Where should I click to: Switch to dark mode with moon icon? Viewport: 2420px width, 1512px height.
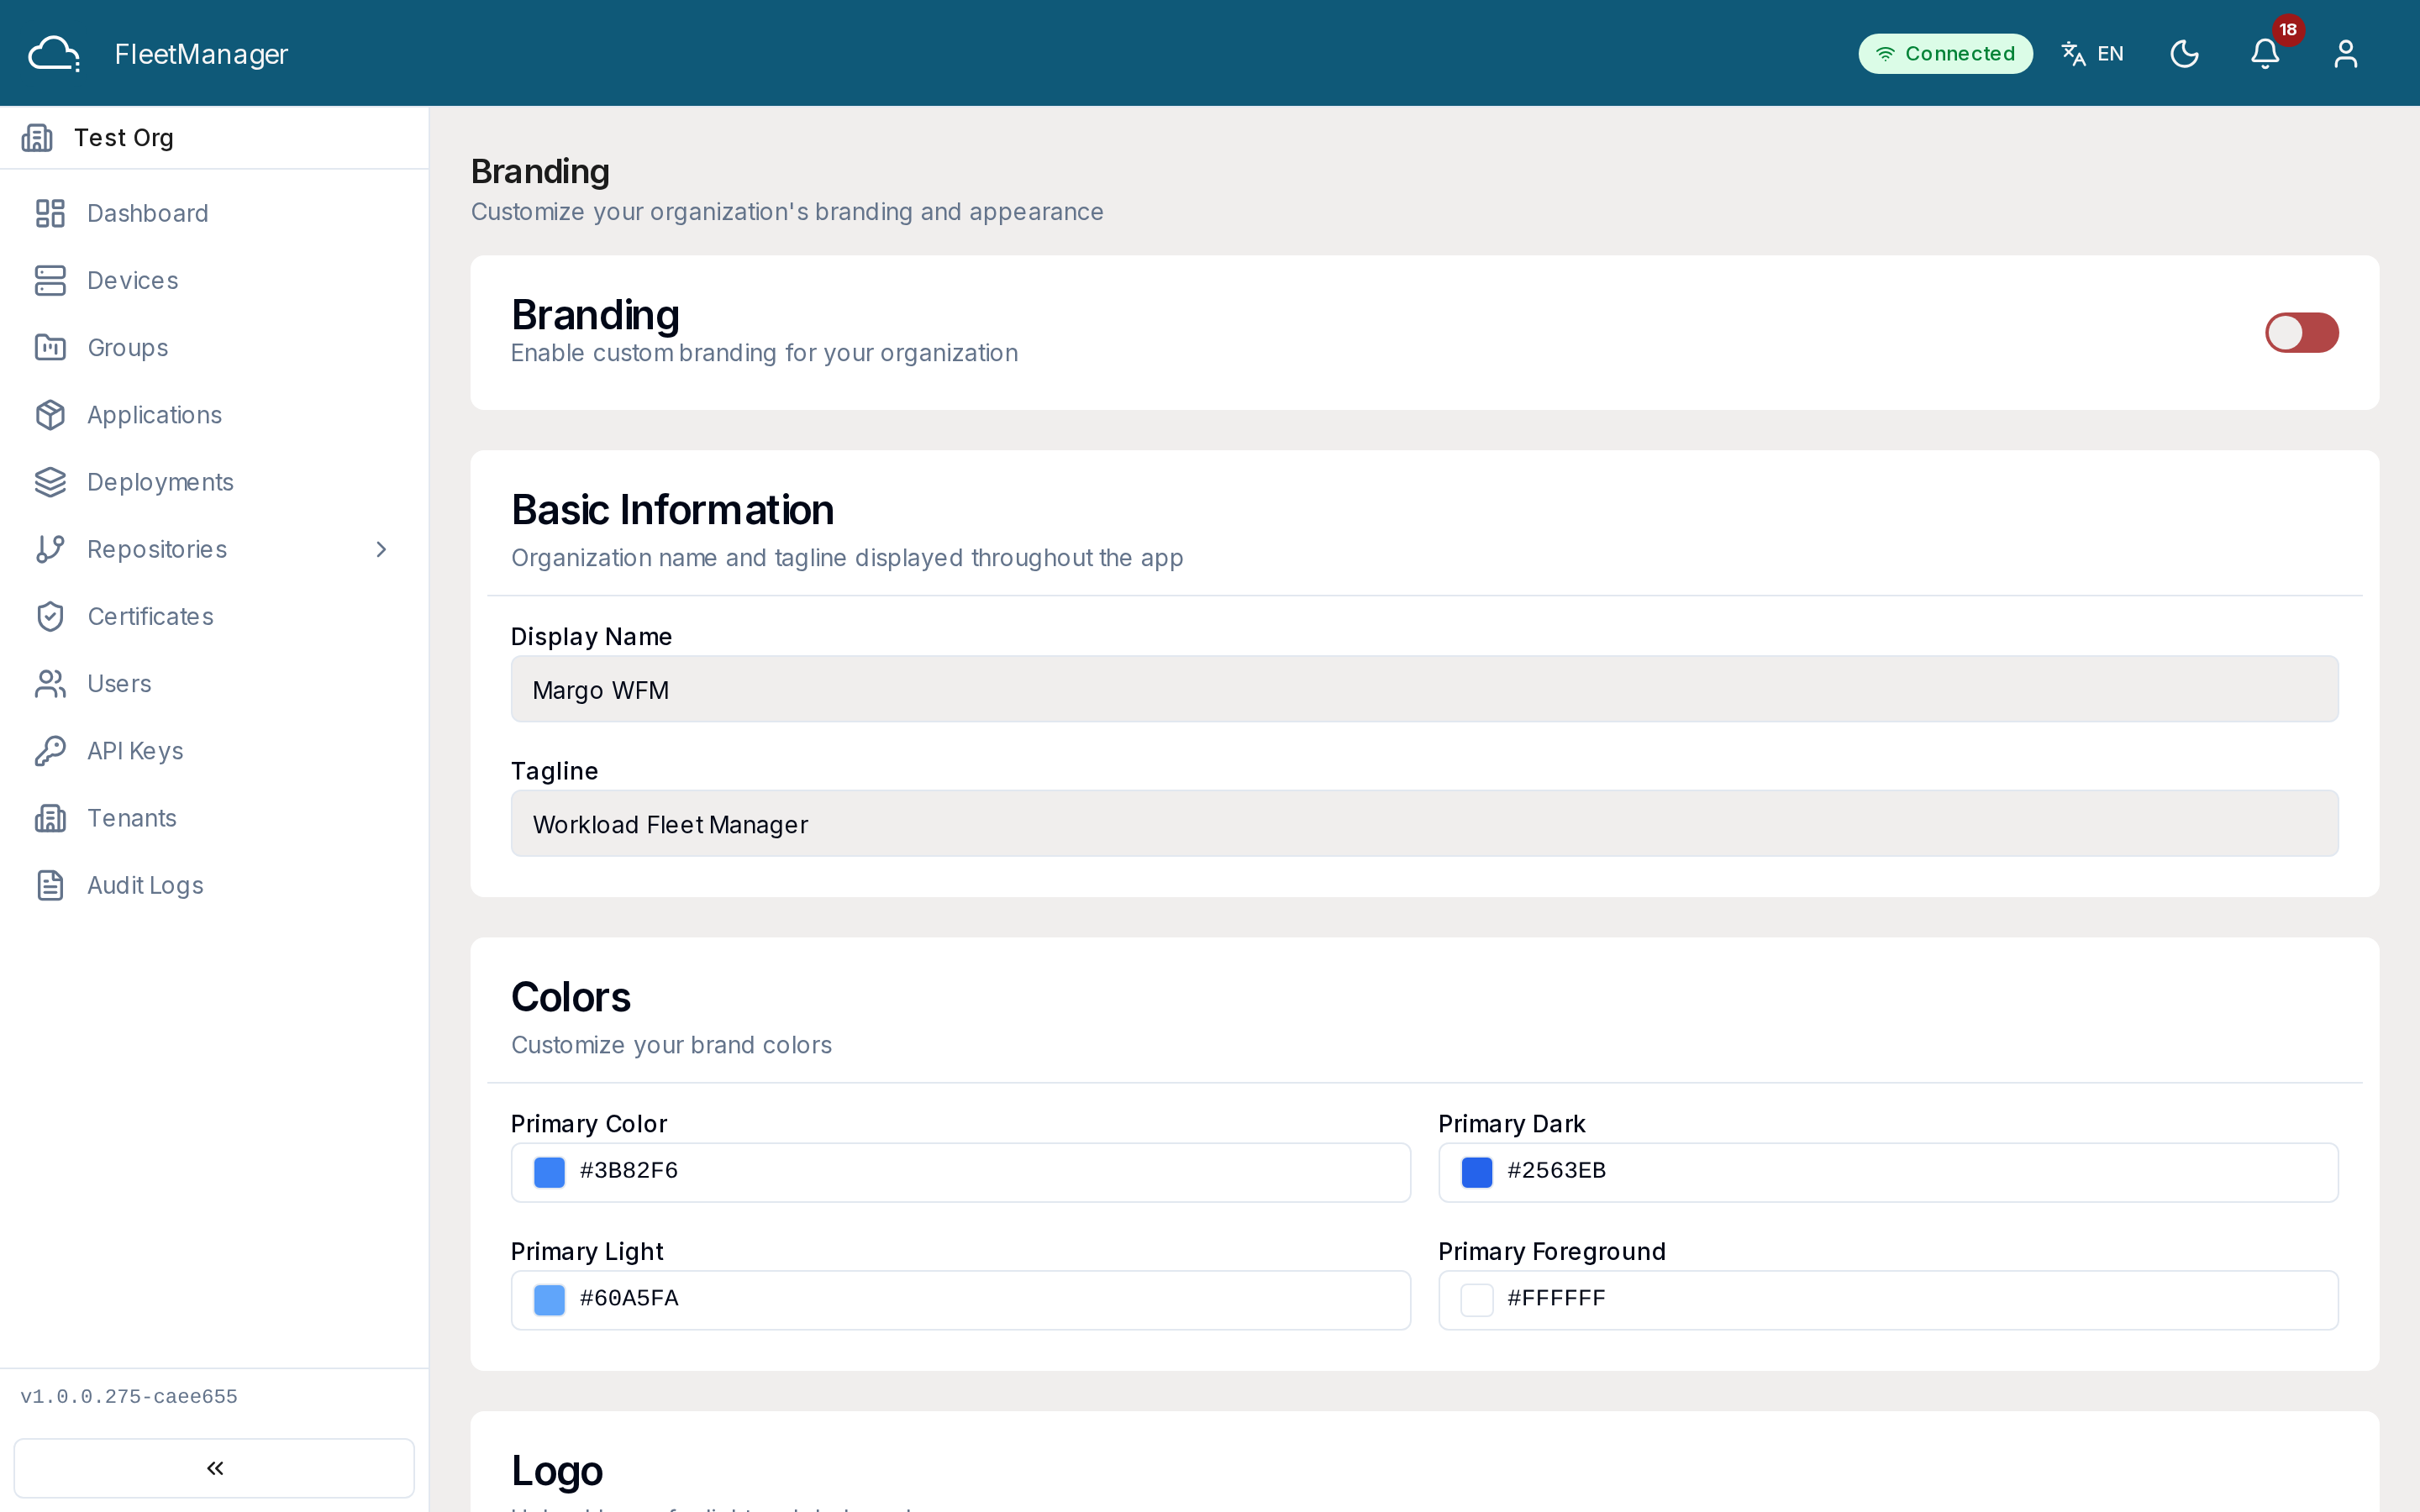point(2184,54)
